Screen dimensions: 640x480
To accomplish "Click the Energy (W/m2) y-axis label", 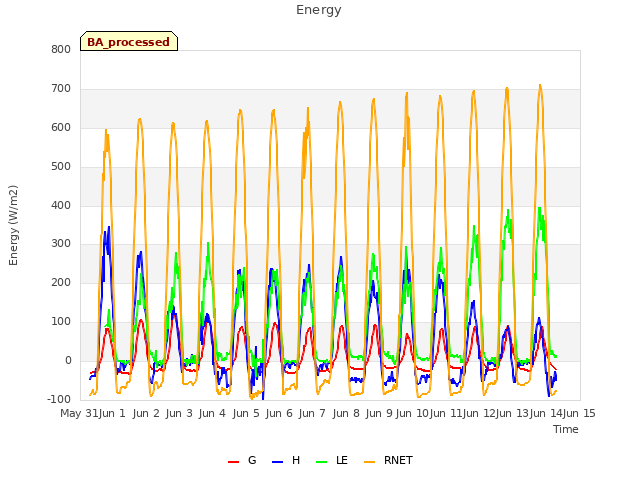I will click(x=13, y=225).
